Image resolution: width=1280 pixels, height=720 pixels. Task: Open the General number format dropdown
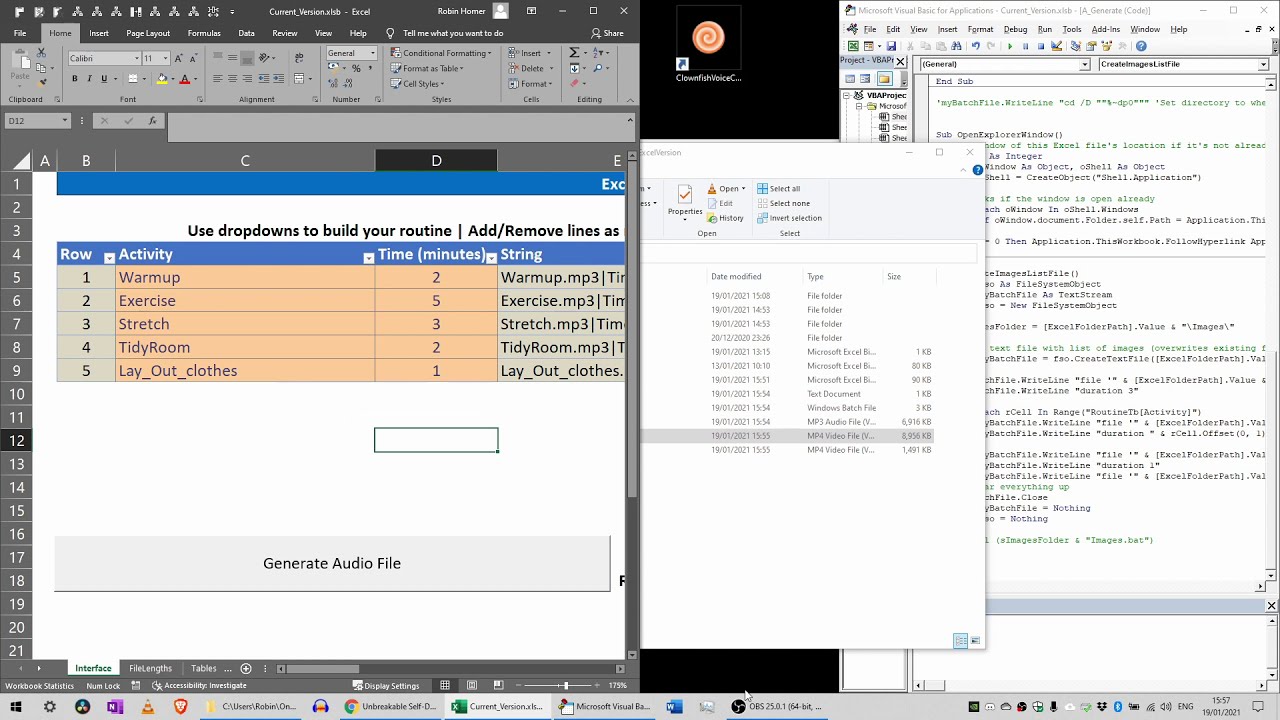click(x=372, y=53)
